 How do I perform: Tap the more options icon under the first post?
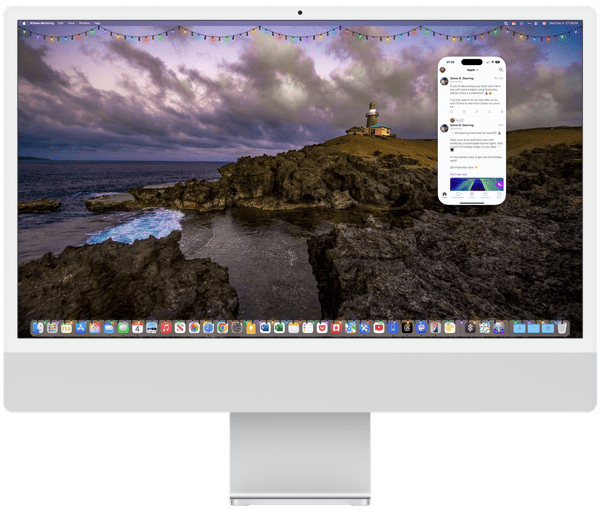(x=502, y=112)
